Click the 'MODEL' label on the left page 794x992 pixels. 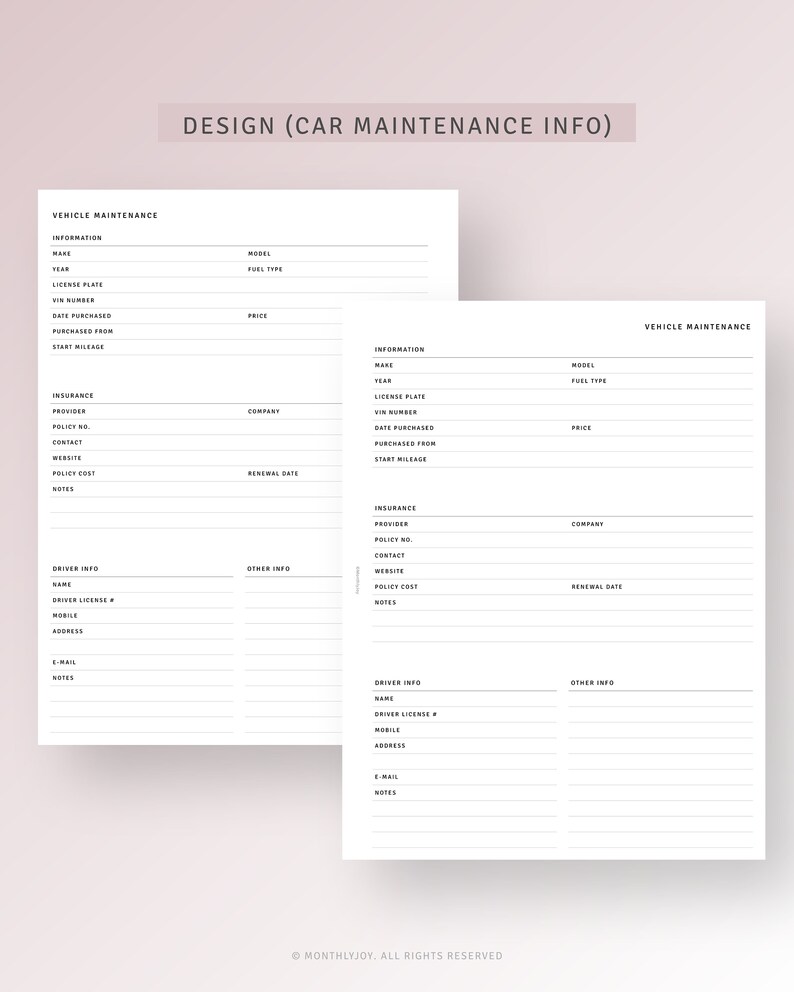259,254
